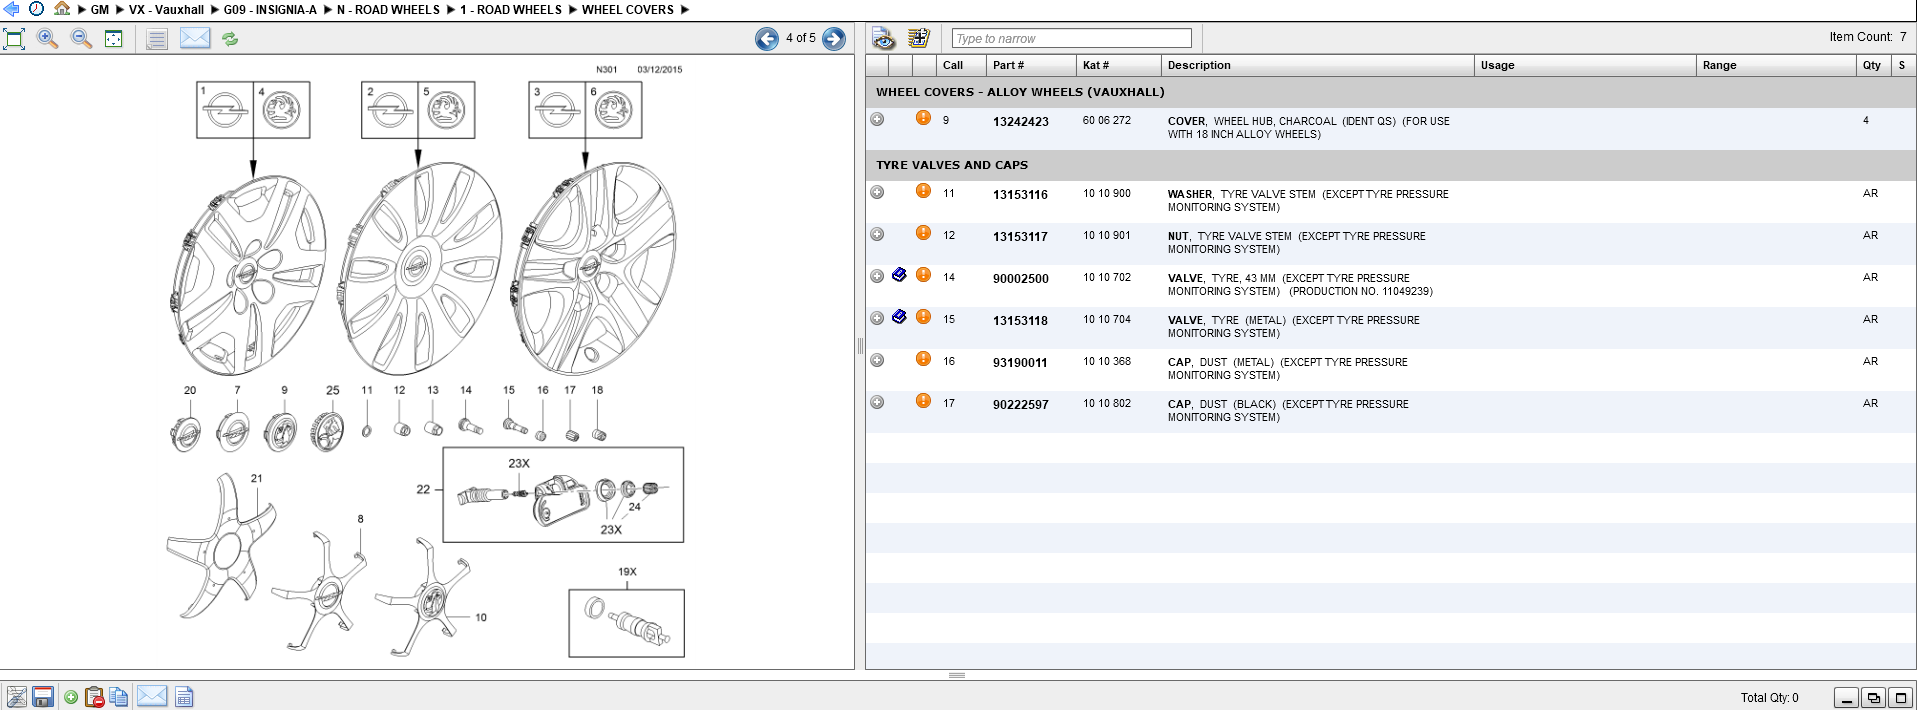Click the zoom in magnifier icon
The image size is (1917, 710).
[x=47, y=39]
